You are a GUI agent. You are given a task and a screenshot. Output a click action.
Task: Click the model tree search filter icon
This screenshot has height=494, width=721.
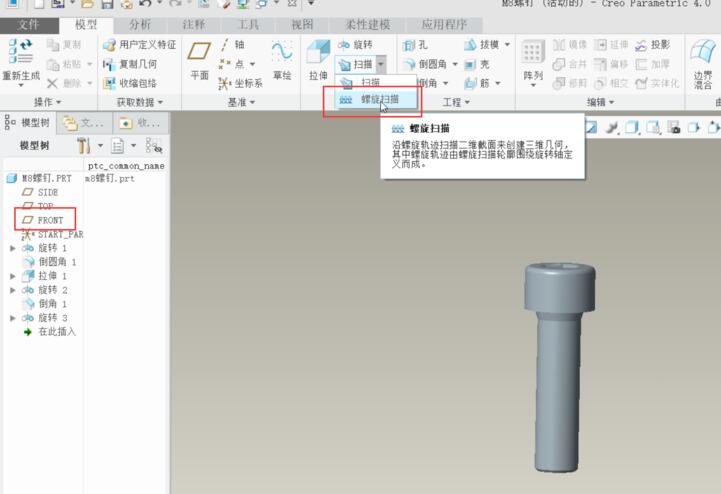(x=154, y=146)
